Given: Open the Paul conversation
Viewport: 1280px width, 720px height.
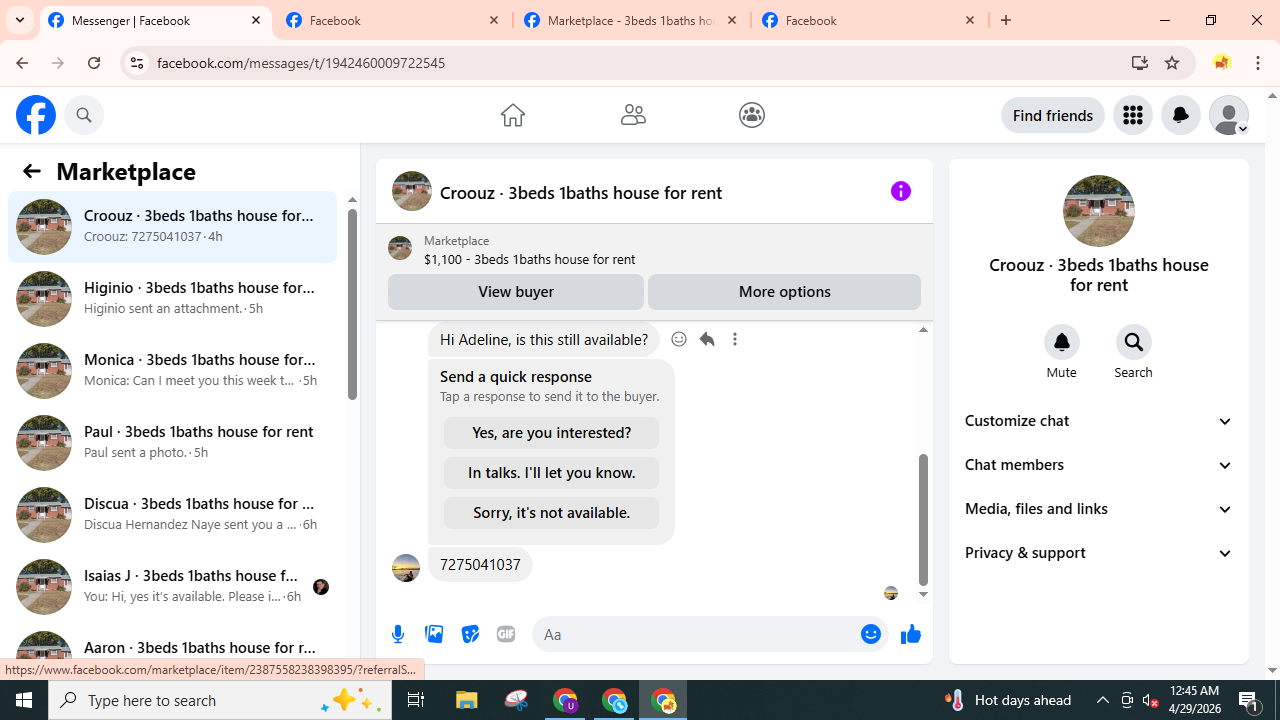Looking at the screenshot, I should click(x=172, y=443).
